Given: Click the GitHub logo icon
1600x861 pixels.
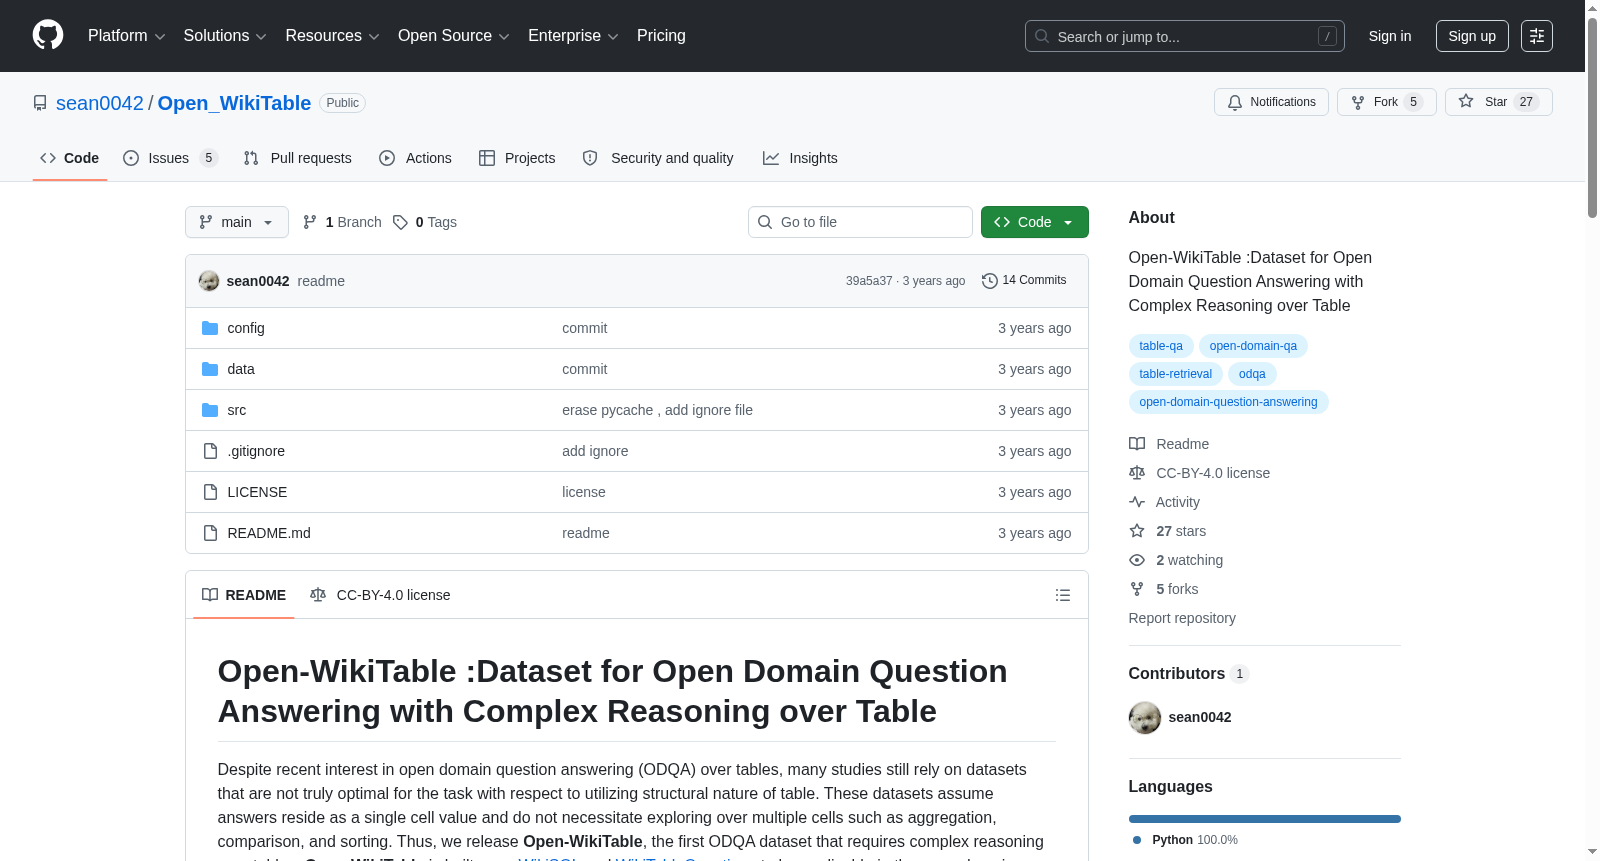Looking at the screenshot, I should click(48, 36).
